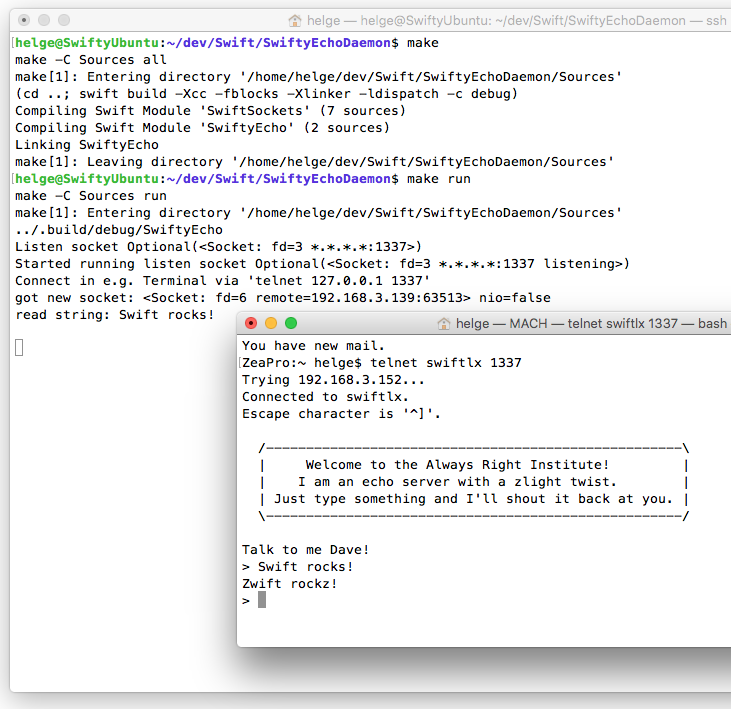
Task: Click "Connect in e.g. Terminal via 'telnet 127.0.0.1 1337'" line
Action: click(222, 281)
